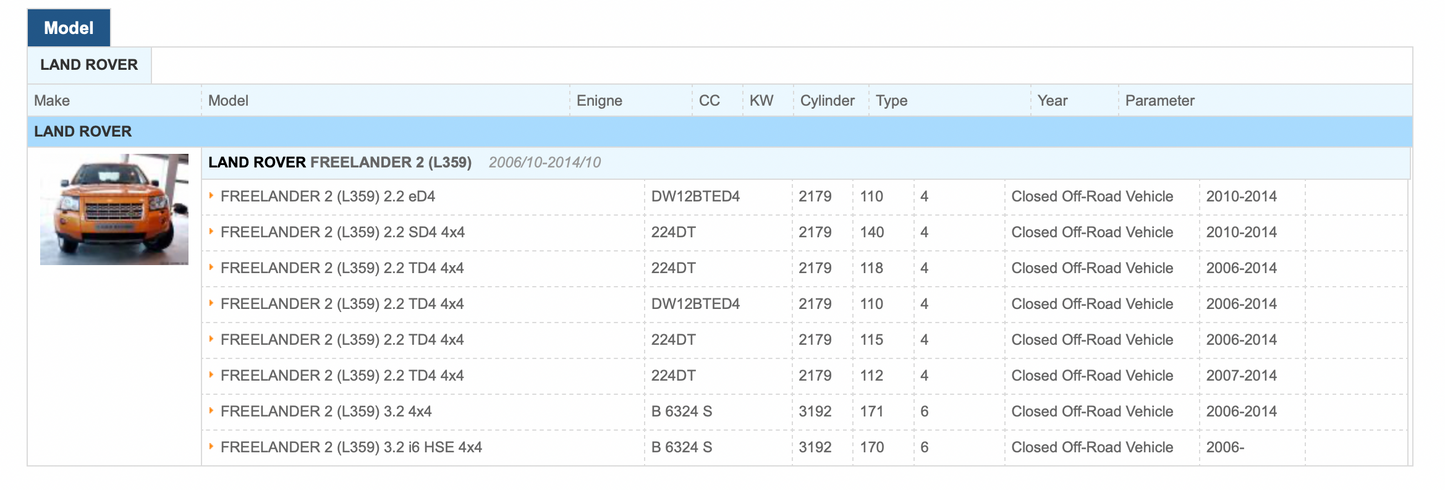Screen dimensions: 1445x490
Task: Click the Cylinder column header
Action: tap(827, 100)
